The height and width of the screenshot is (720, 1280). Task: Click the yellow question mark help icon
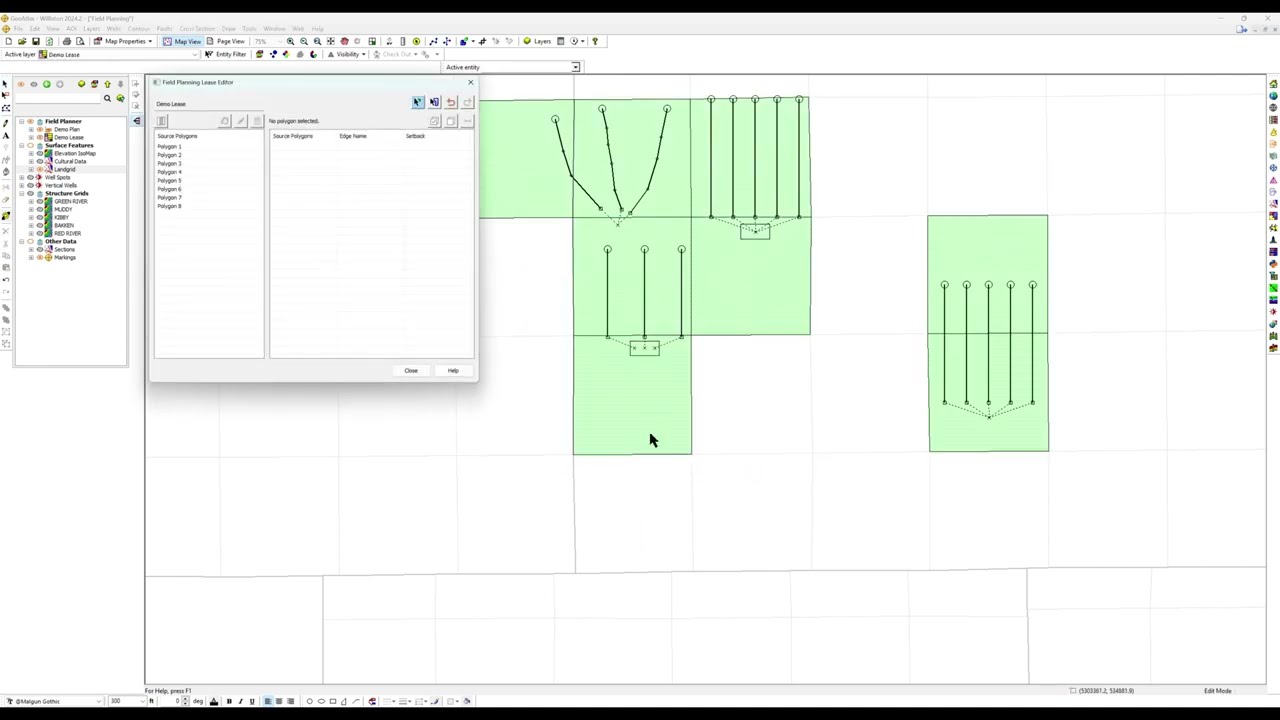(x=595, y=41)
